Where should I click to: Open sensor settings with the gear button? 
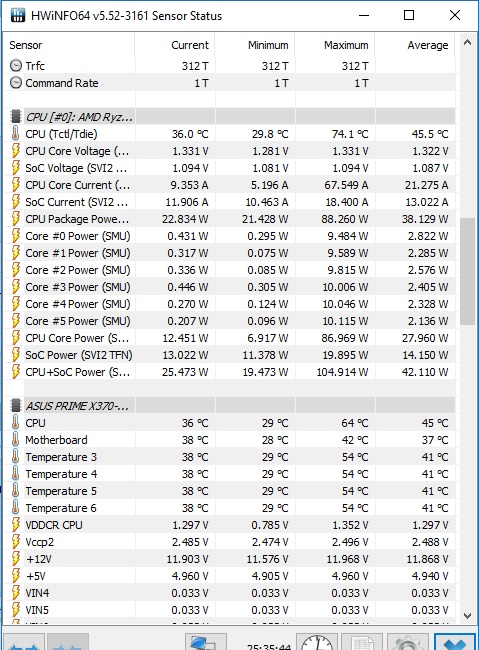point(407,643)
